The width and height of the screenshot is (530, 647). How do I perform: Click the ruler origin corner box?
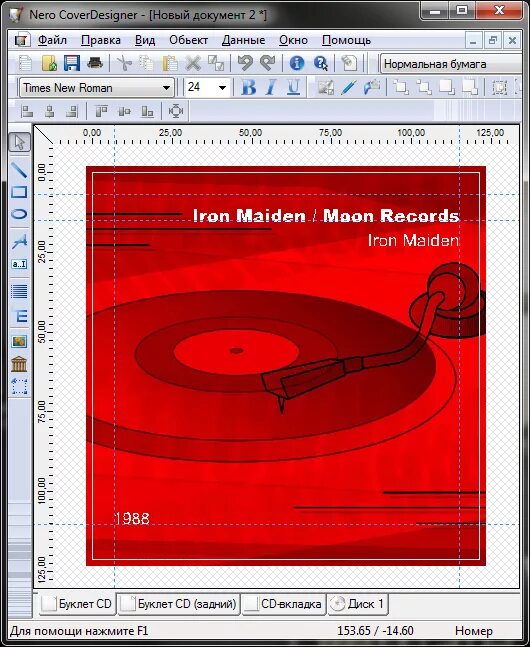click(x=44, y=135)
